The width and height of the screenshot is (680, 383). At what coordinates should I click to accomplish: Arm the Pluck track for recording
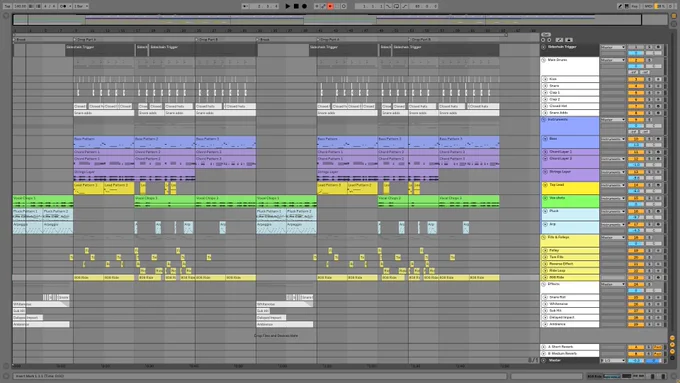[x=658, y=211]
